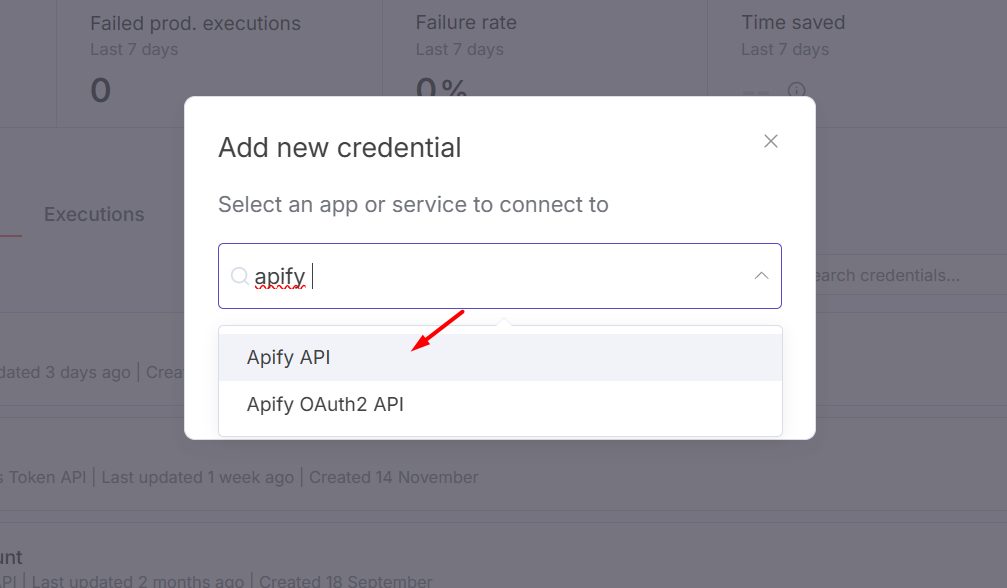Switch to the Executions tab
Viewport: 1007px width, 588px height.
(x=93, y=214)
